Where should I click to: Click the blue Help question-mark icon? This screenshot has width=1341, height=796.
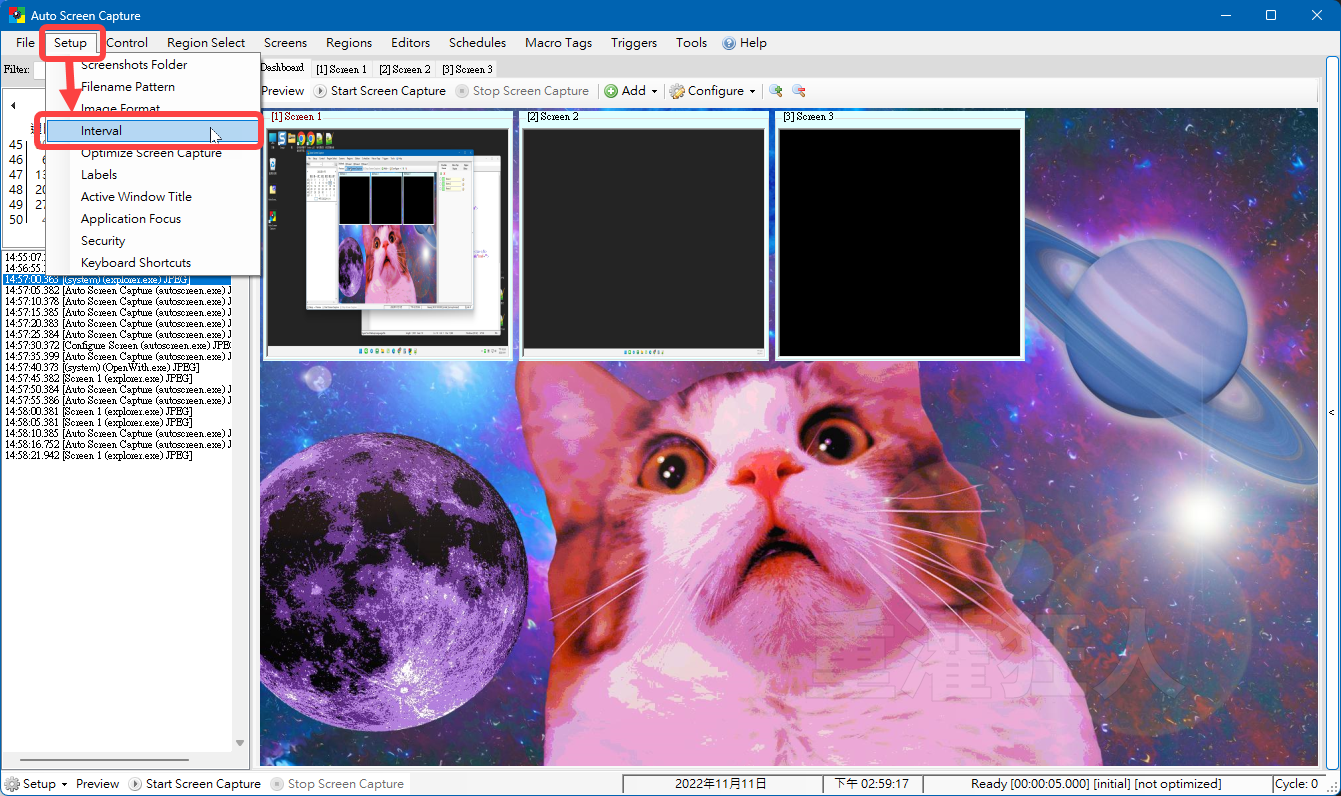(x=729, y=43)
